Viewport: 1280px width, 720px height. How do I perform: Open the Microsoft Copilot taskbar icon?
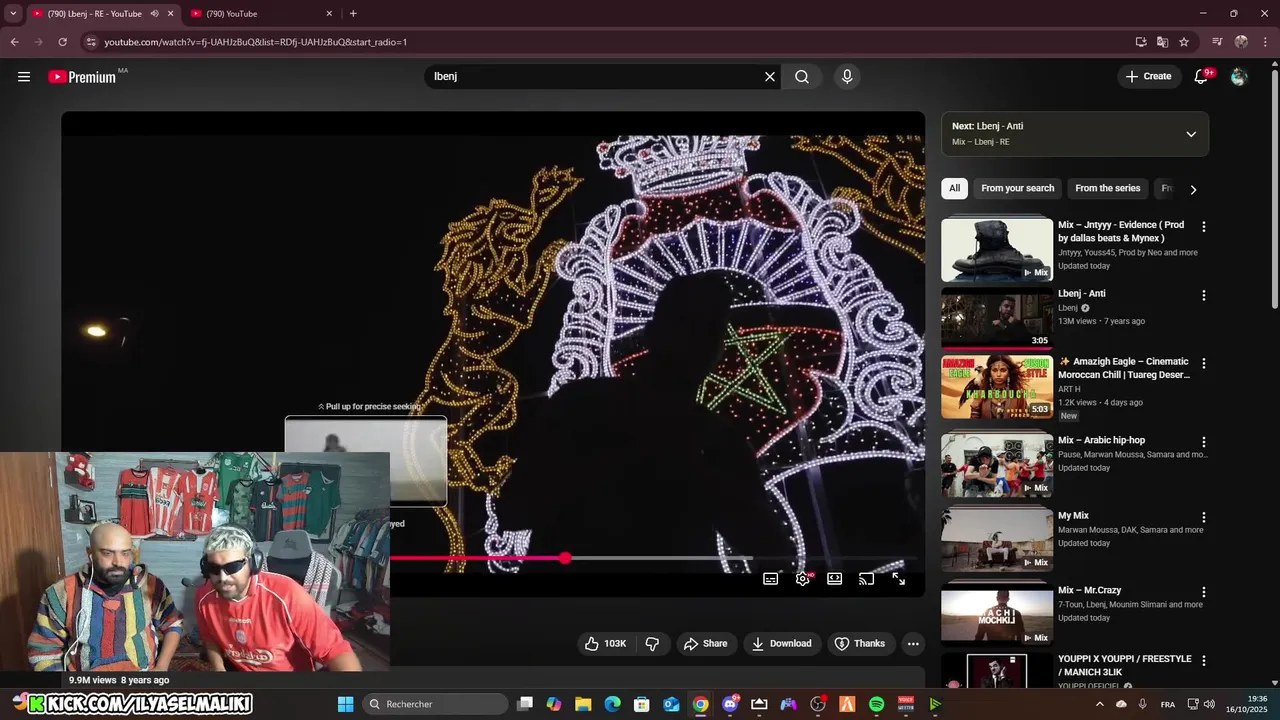click(554, 704)
